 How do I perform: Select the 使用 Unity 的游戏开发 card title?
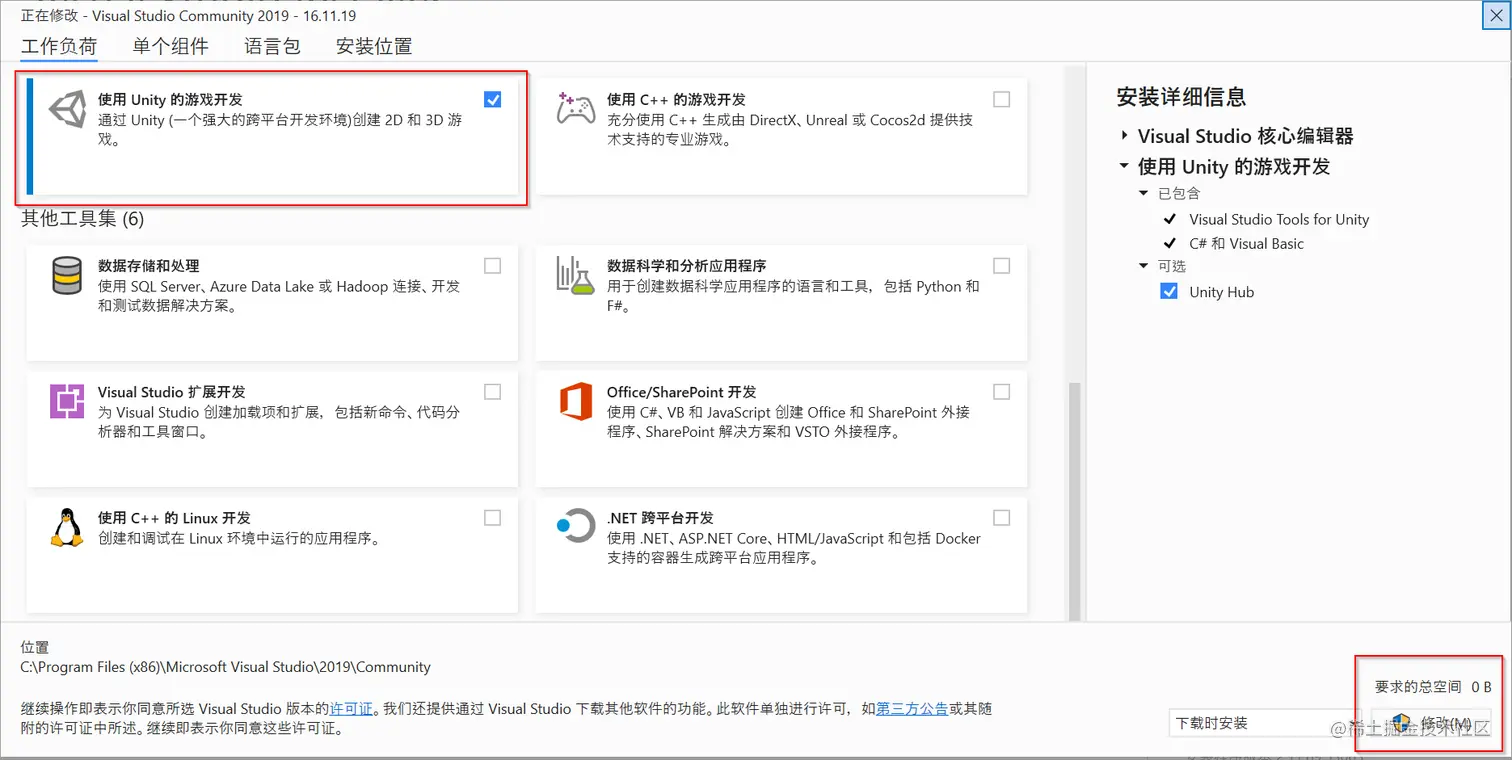click(x=170, y=100)
